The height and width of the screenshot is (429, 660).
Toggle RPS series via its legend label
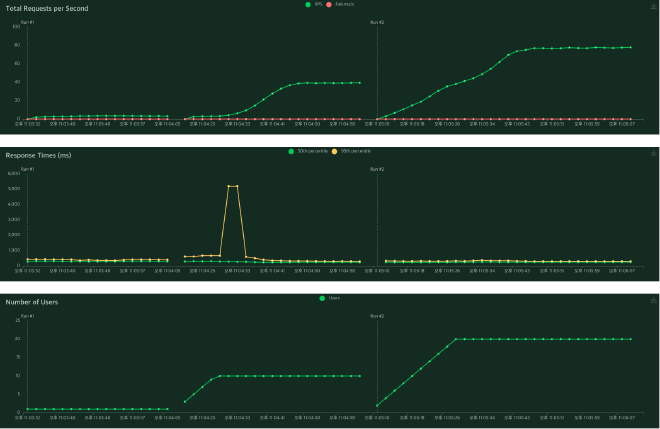click(318, 5)
